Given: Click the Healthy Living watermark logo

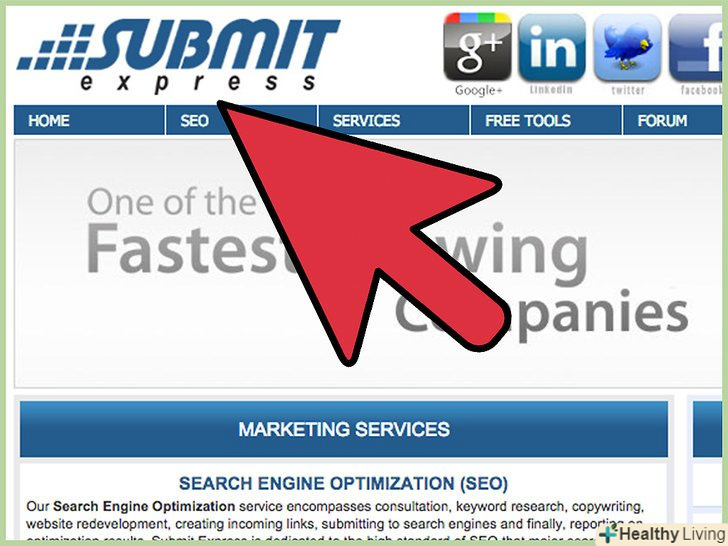Looking at the screenshot, I should 664,534.
